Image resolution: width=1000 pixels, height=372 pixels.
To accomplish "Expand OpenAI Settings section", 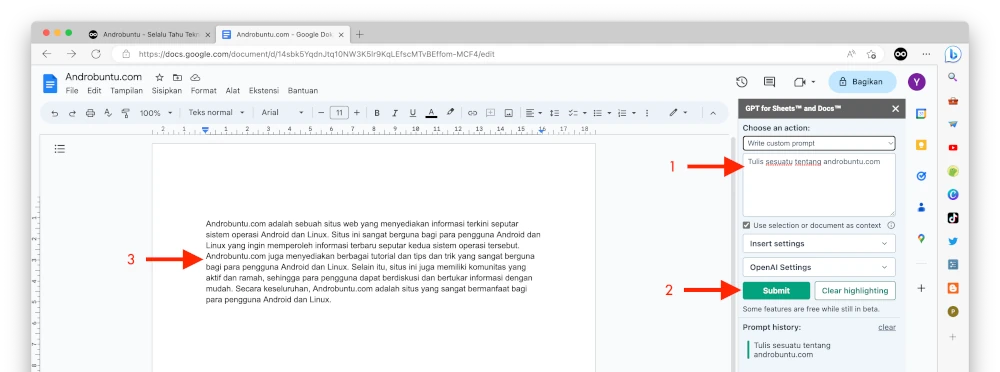I will [819, 267].
